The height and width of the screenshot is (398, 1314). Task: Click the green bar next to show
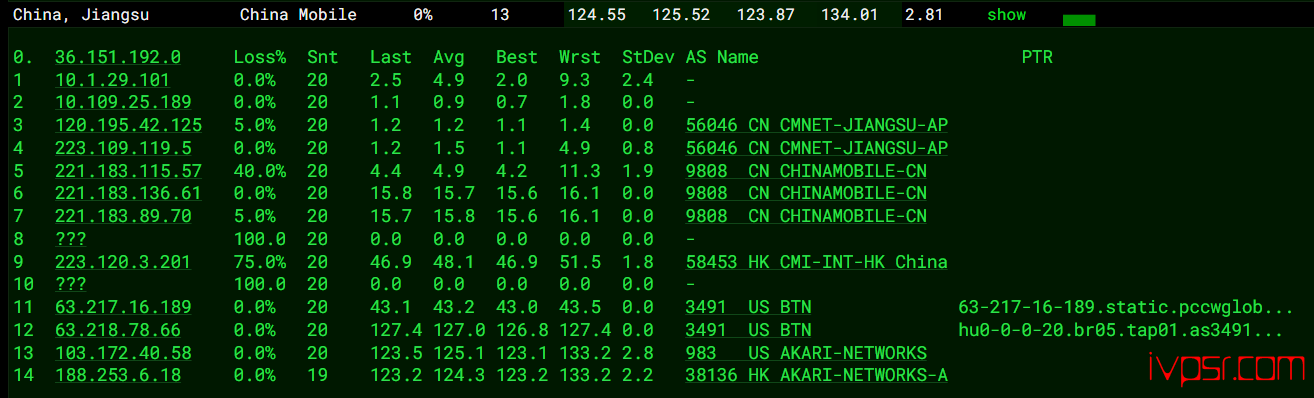1078,20
